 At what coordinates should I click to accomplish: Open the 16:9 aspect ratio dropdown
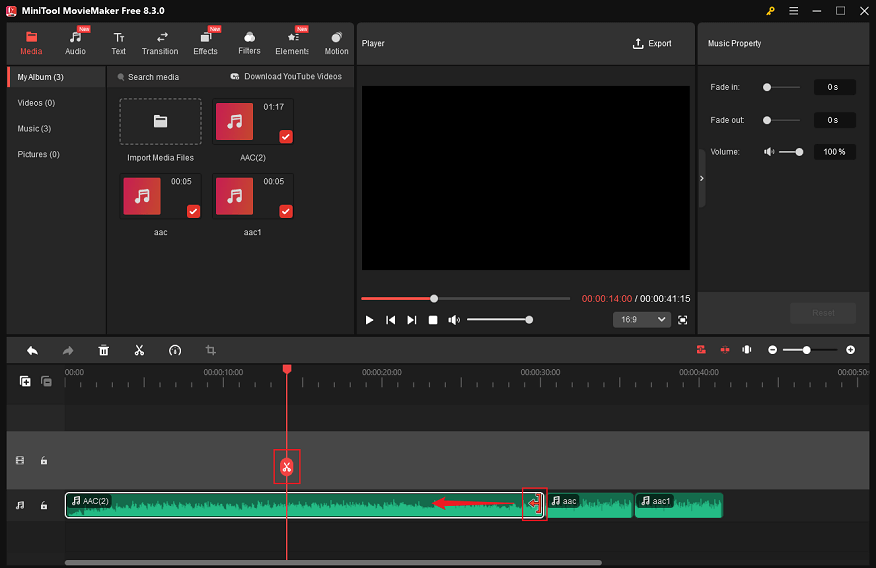[642, 319]
